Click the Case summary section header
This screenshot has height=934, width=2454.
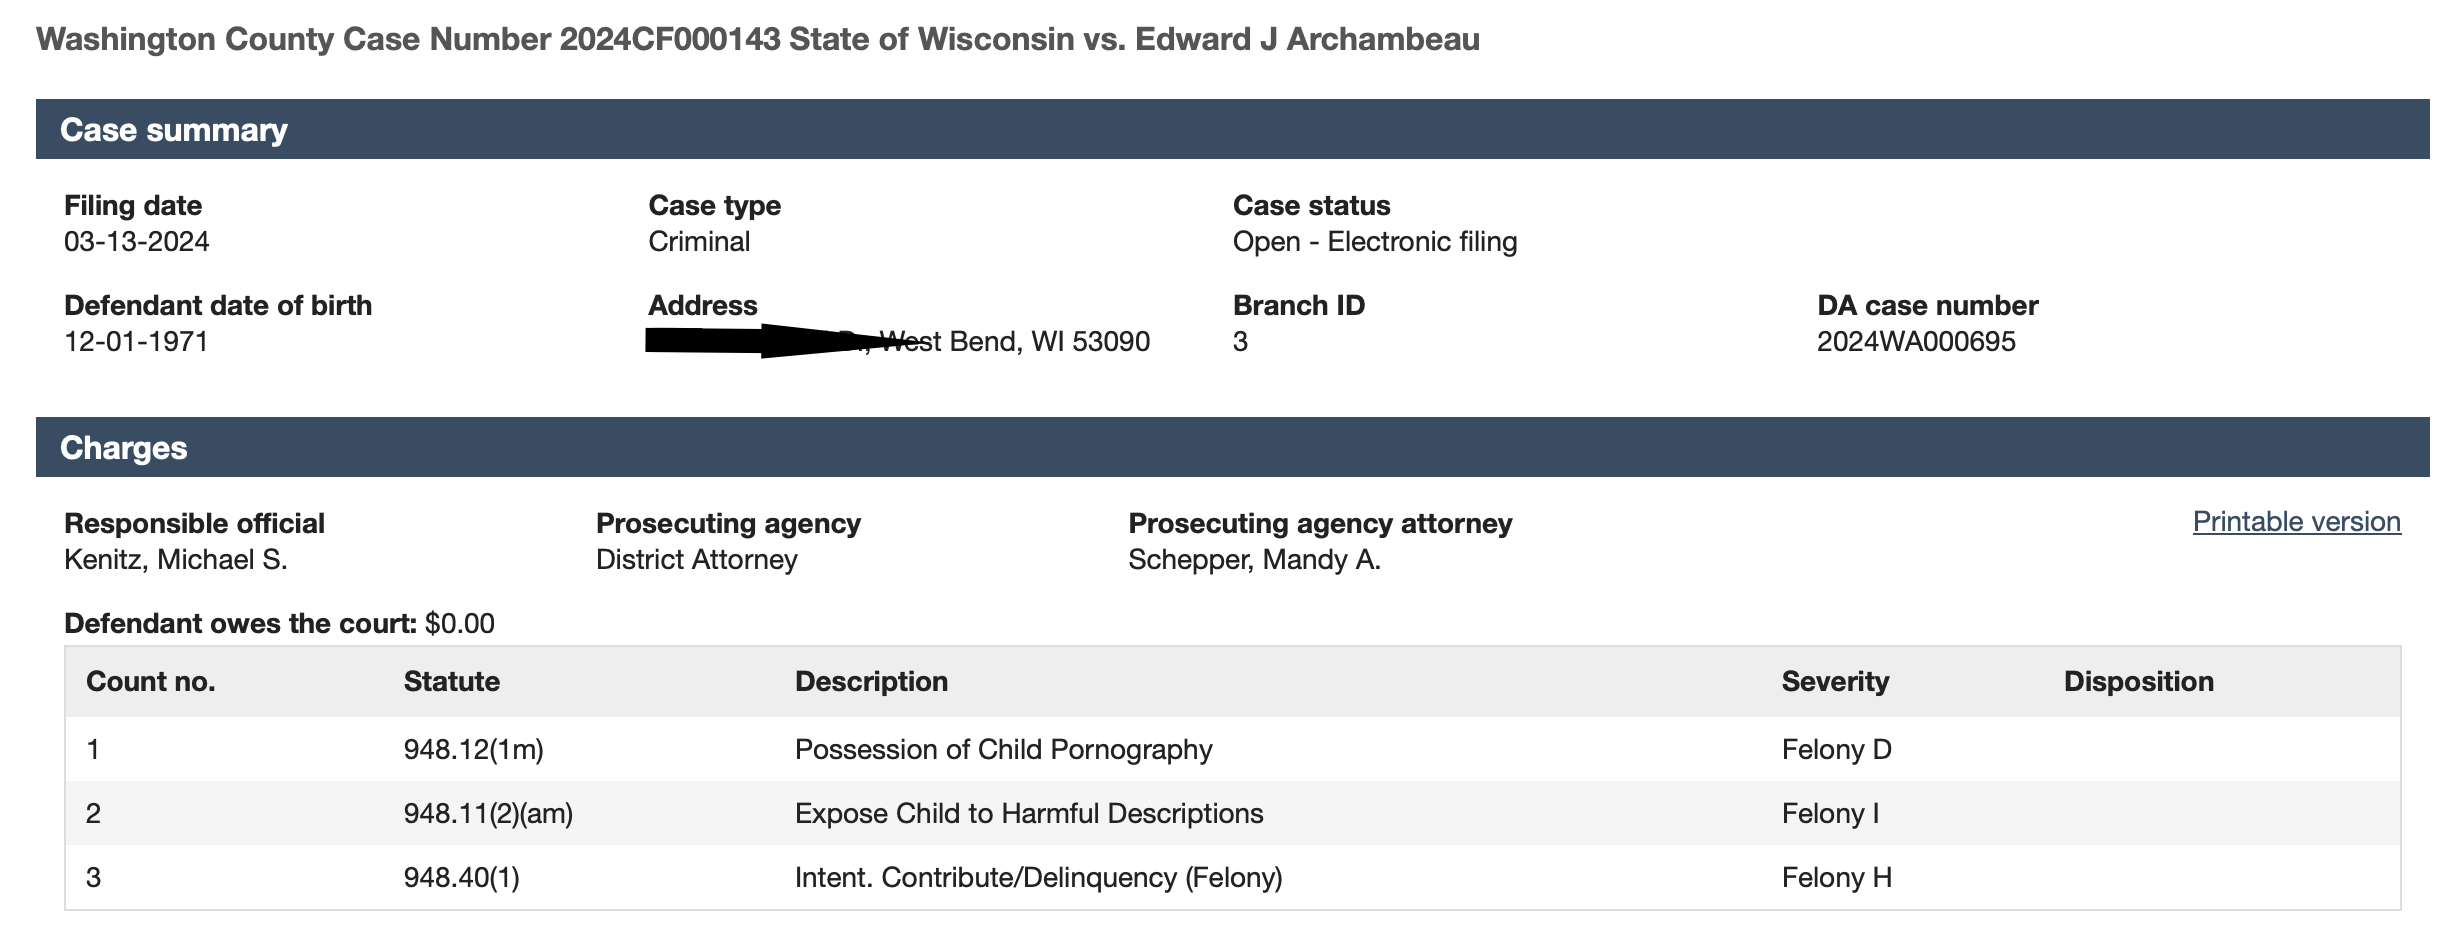tap(174, 130)
